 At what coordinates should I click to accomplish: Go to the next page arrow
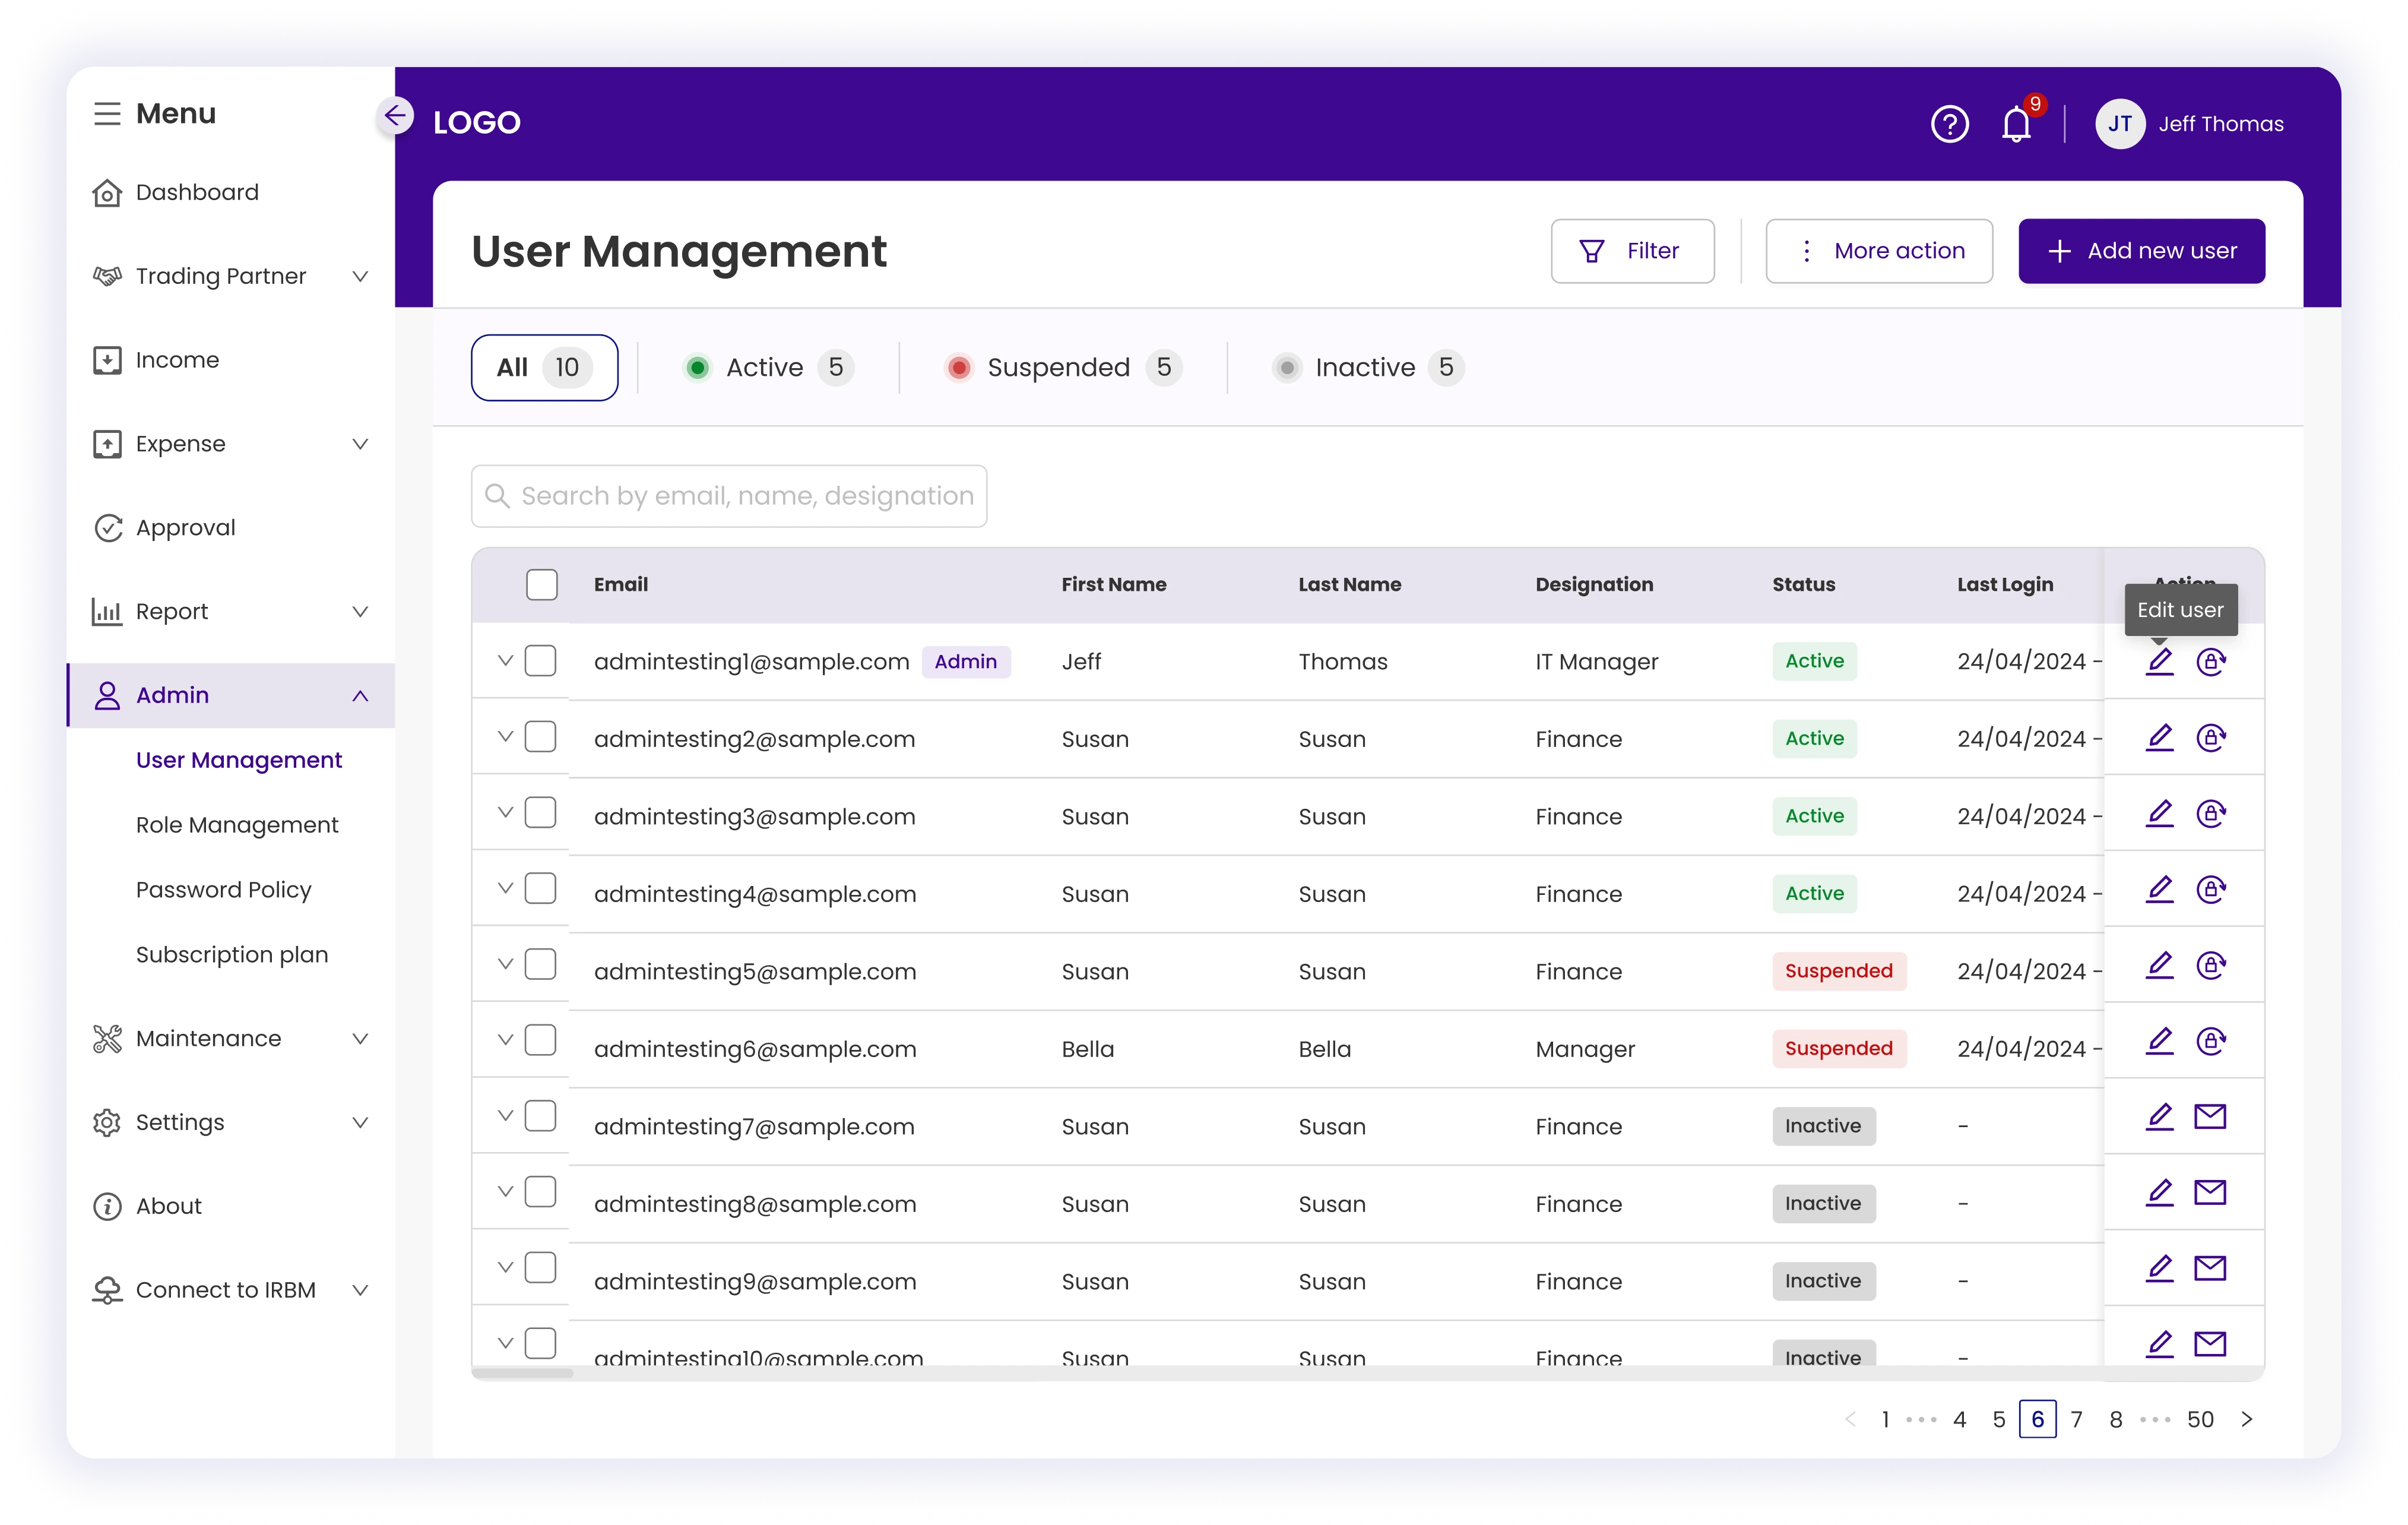(2247, 1420)
